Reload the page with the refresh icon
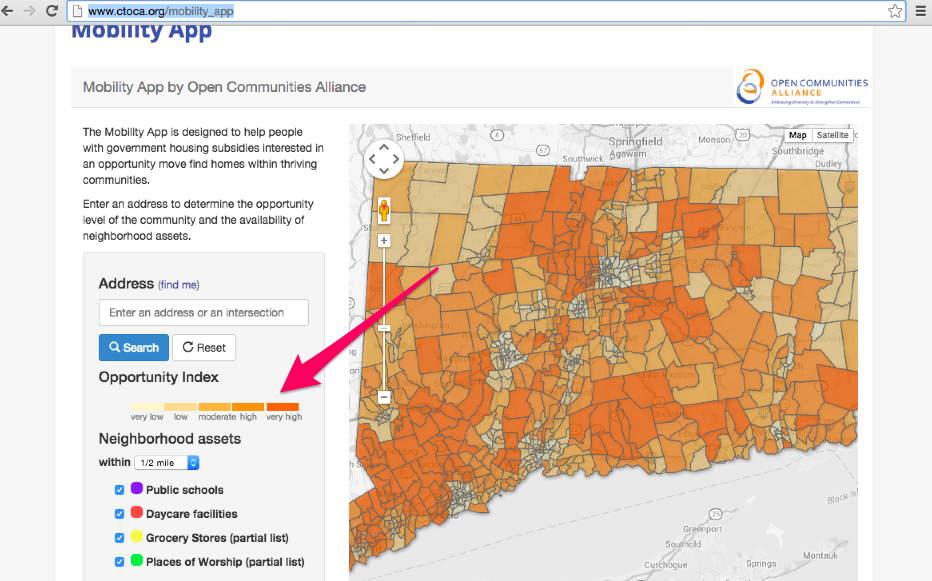The image size is (932, 581). coord(52,11)
